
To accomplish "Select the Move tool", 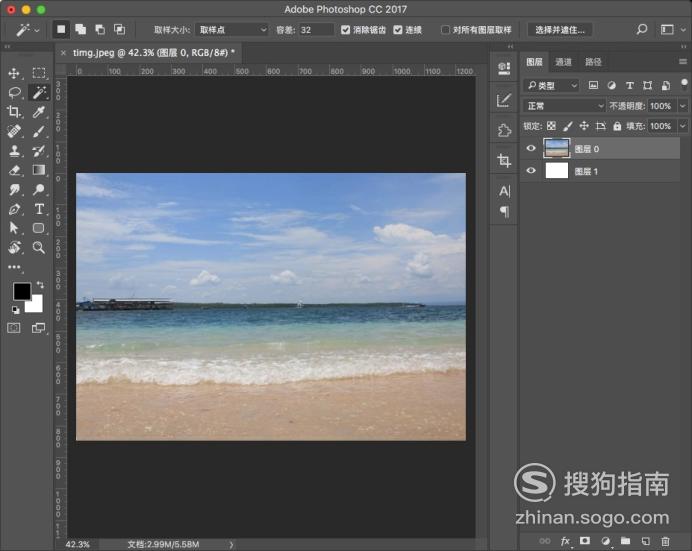I will pyautogui.click(x=14, y=73).
